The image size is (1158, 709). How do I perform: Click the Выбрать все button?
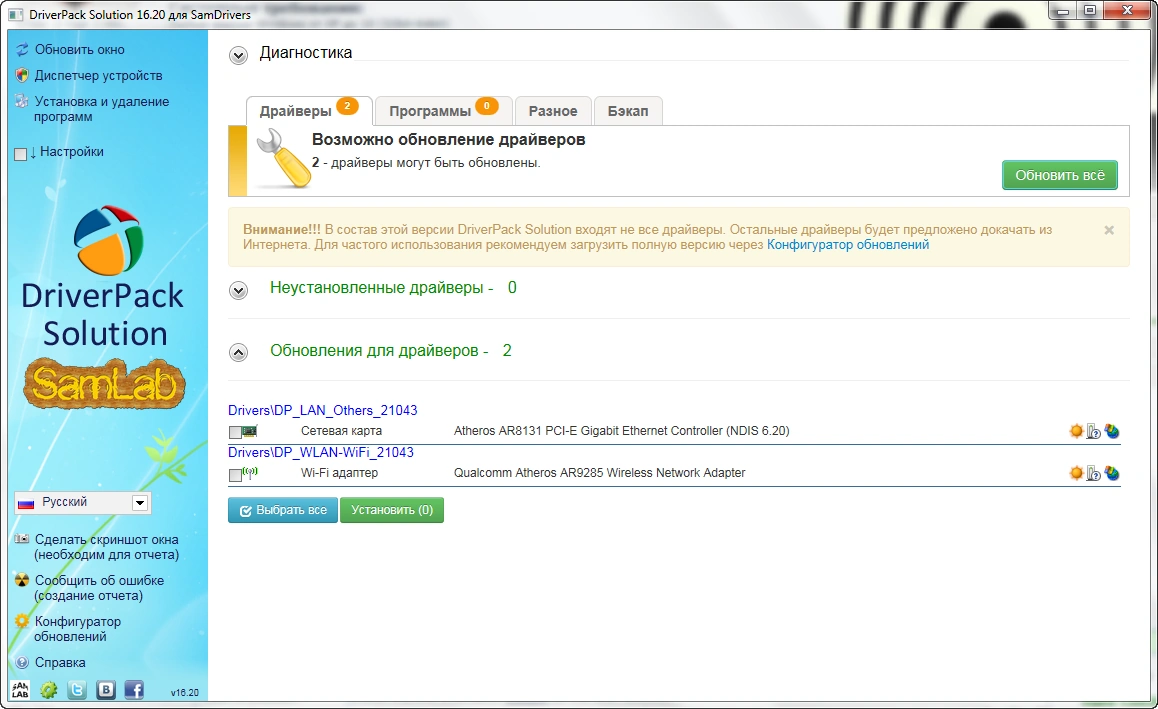coord(283,510)
